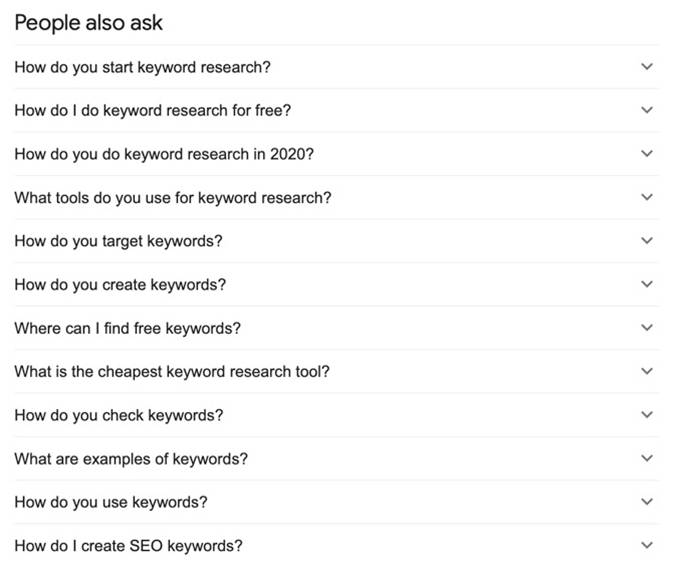Expand arrow for "What tools do you use"

point(646,197)
